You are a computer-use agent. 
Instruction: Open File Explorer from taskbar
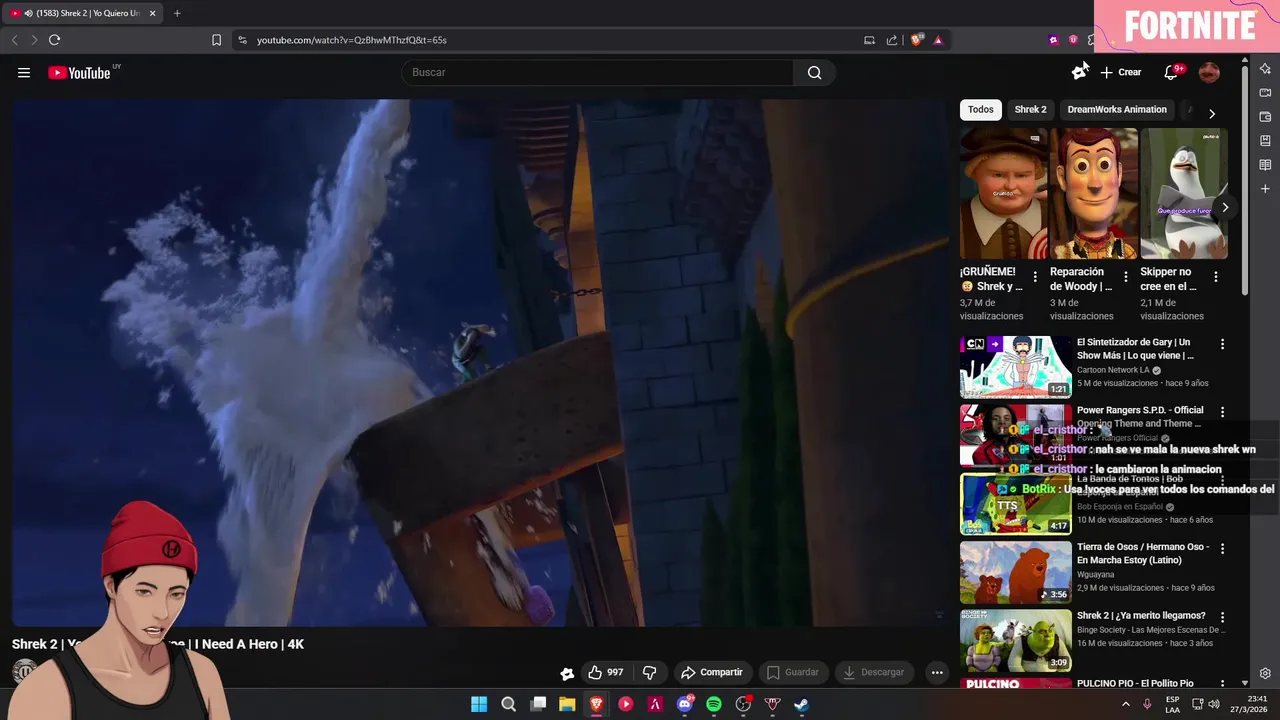pyautogui.click(x=567, y=704)
